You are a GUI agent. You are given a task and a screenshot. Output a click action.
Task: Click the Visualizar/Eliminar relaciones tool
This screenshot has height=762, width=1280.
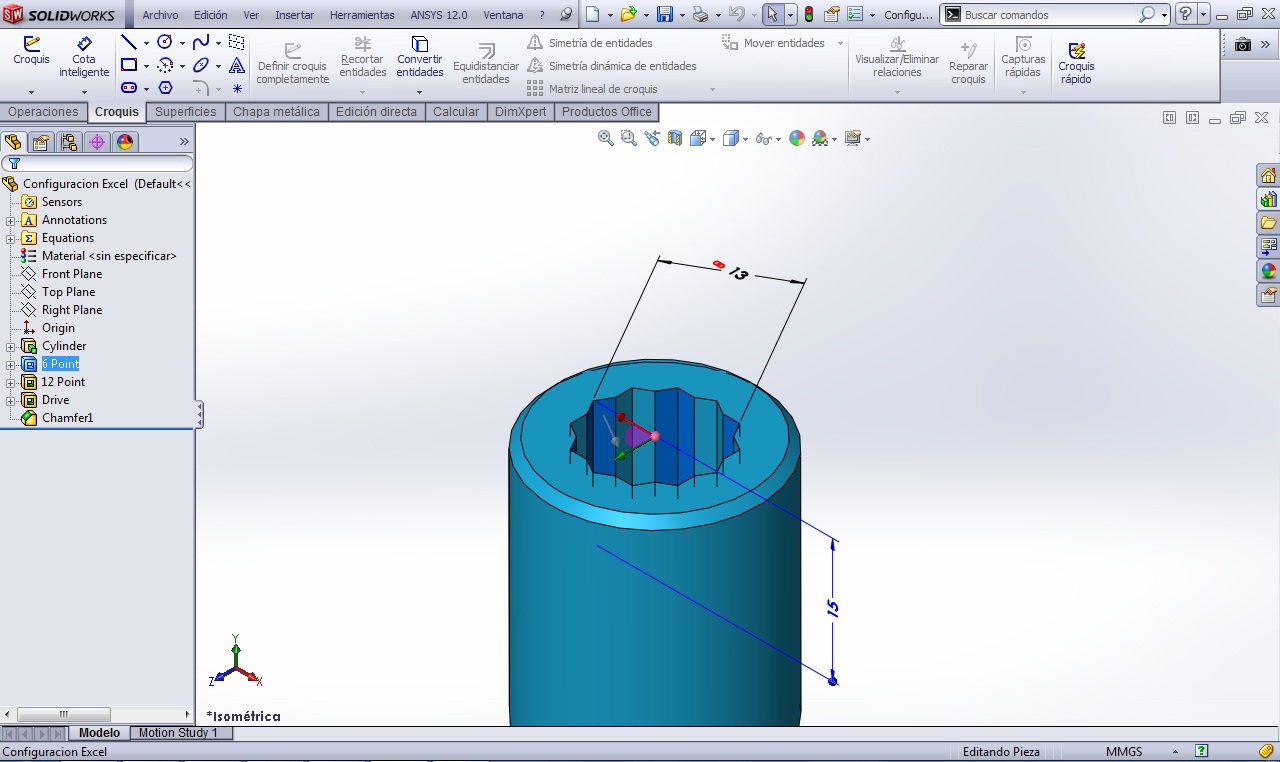(x=897, y=58)
